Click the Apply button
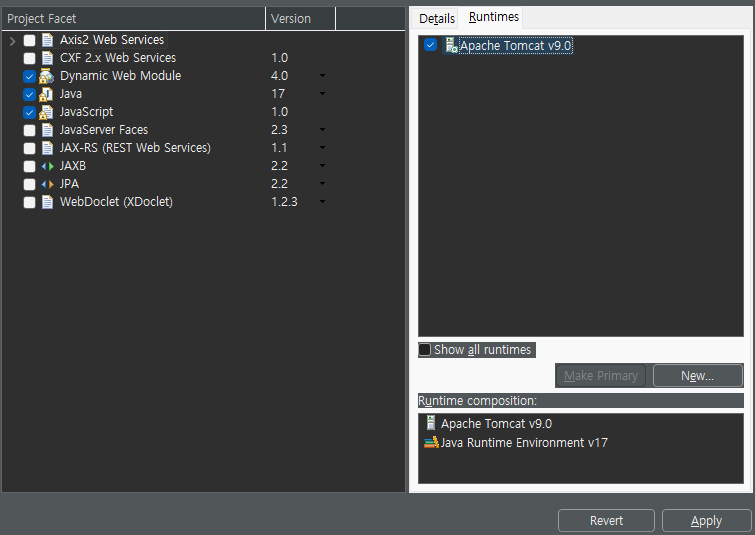755x535 pixels. point(706,521)
